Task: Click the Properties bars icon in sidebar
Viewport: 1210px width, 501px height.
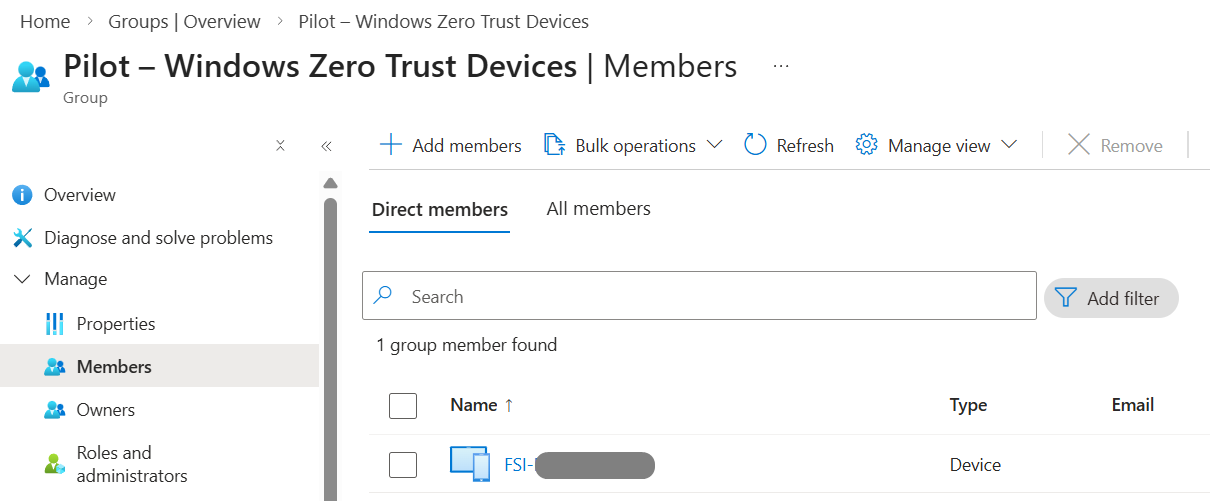Action: coord(55,324)
